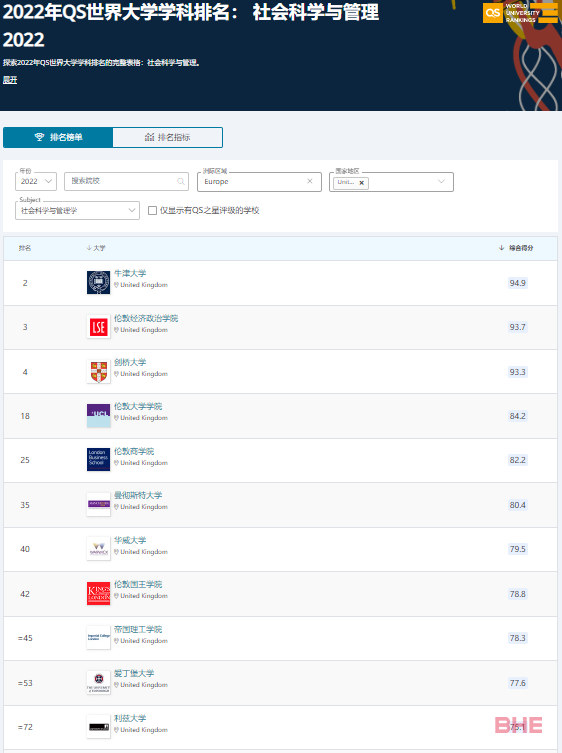Open the University of Oxford crest logo

(x=98, y=282)
